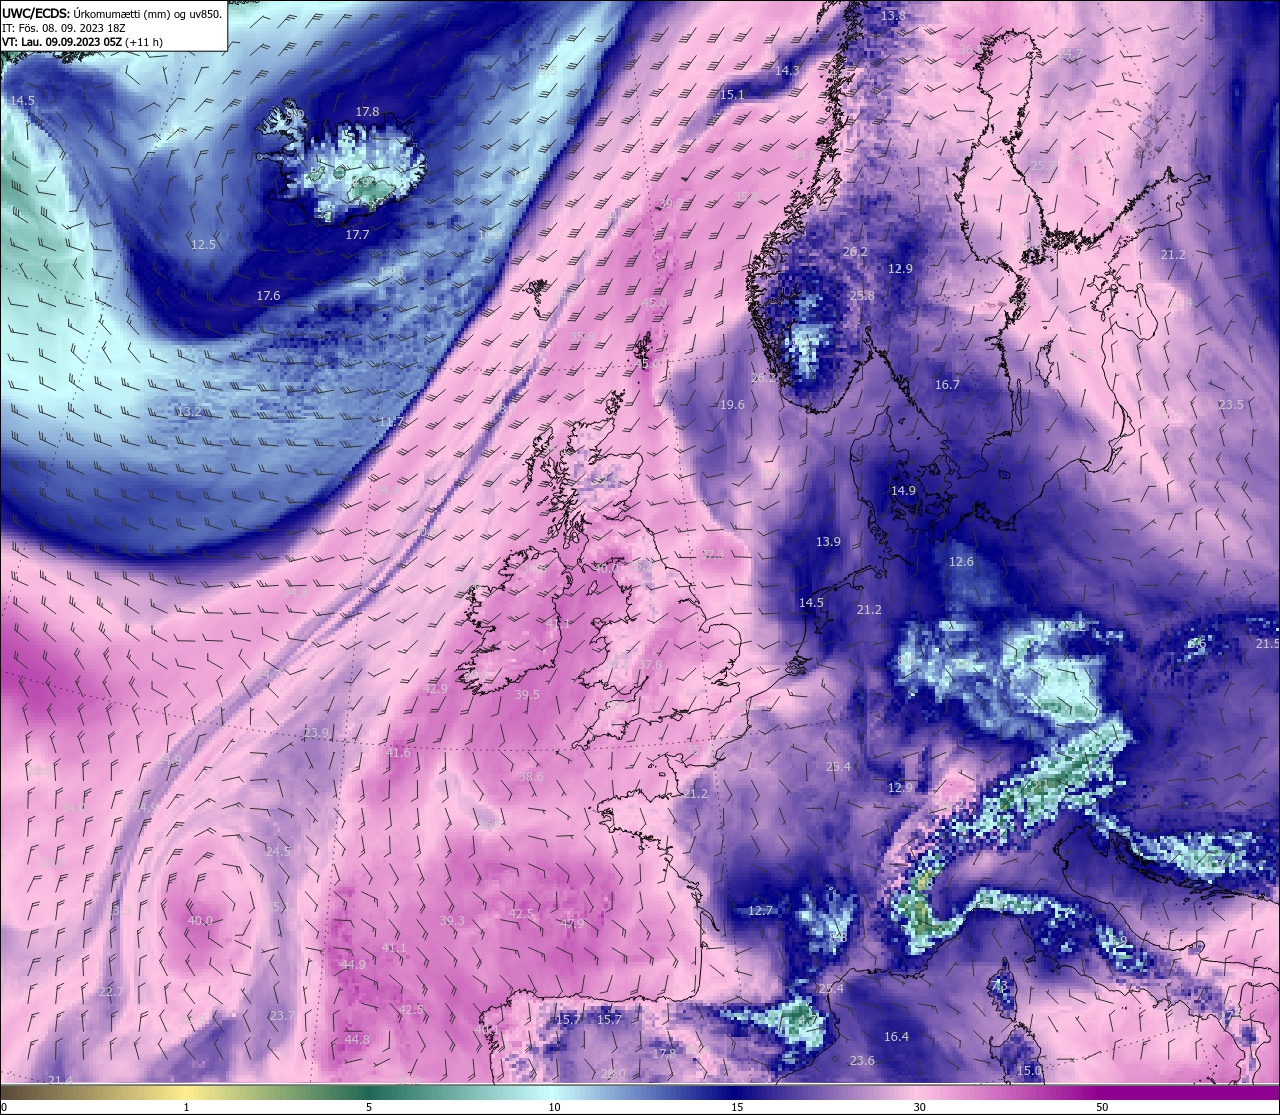The image size is (1280, 1115).
Task: Click the 21.5 value at the right edge
Action: [x=1267, y=644]
